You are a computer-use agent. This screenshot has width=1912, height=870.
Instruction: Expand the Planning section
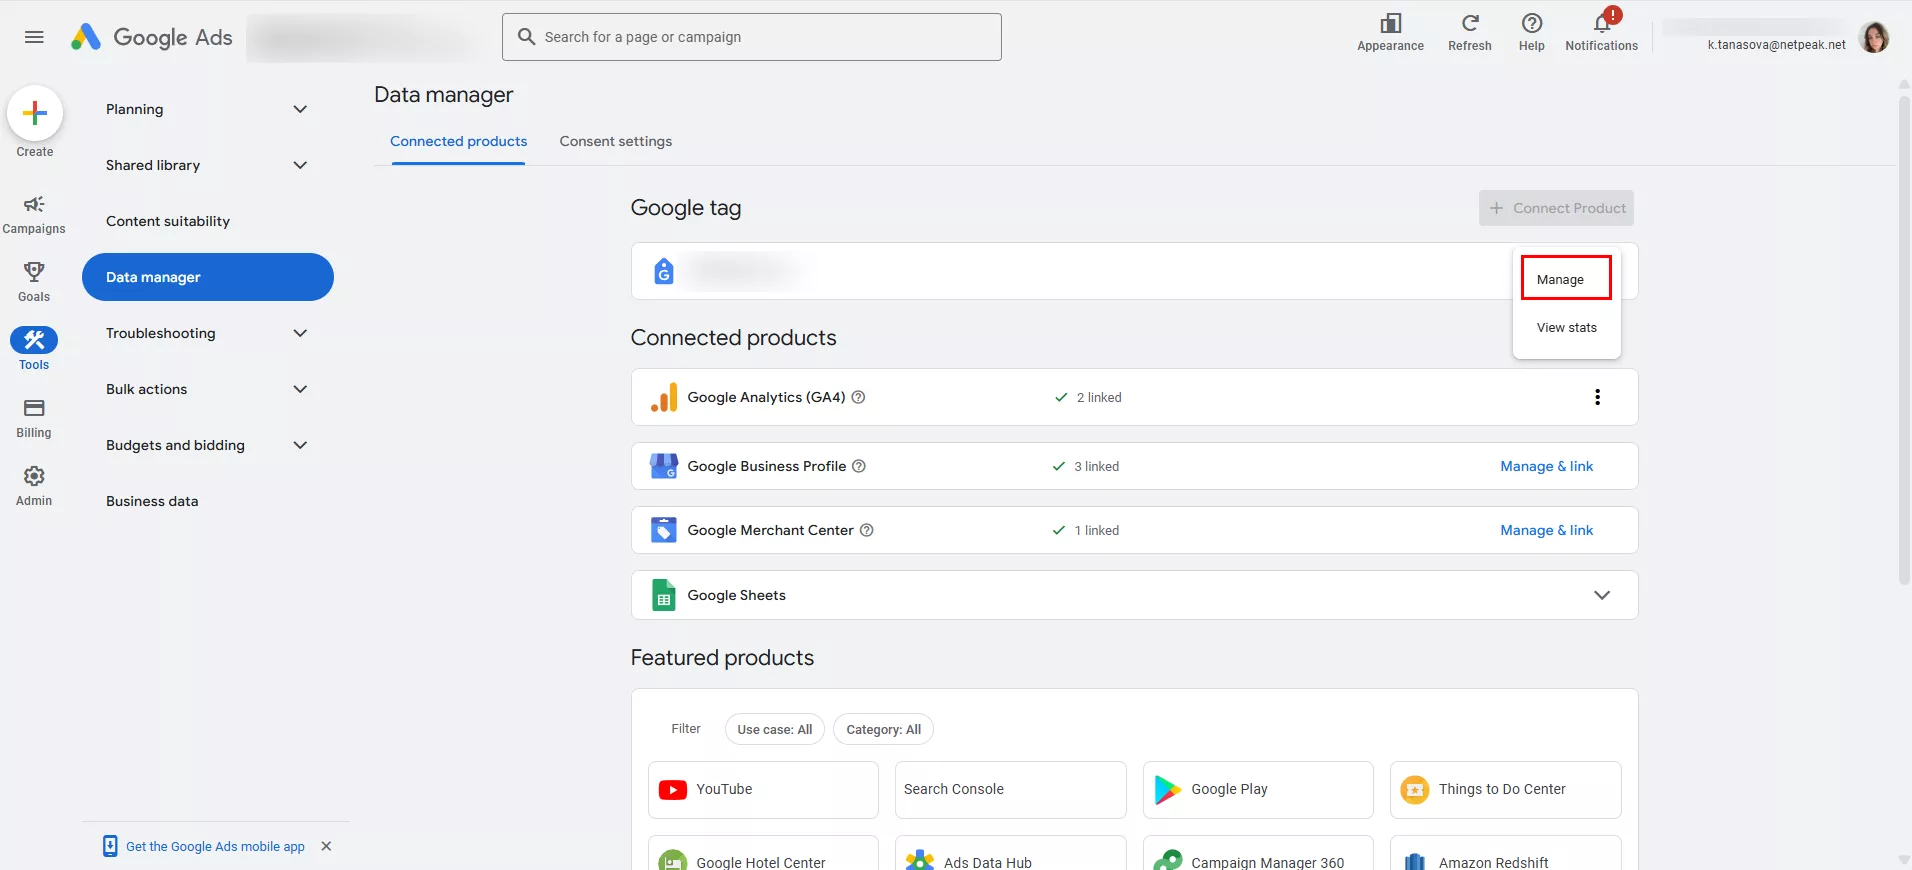point(300,109)
